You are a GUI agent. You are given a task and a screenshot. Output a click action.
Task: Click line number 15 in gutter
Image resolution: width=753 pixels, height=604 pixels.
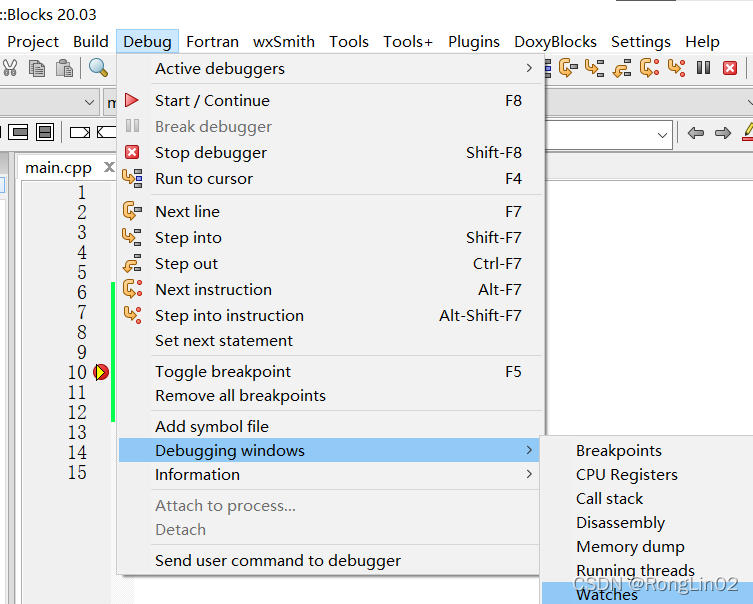(x=77, y=472)
